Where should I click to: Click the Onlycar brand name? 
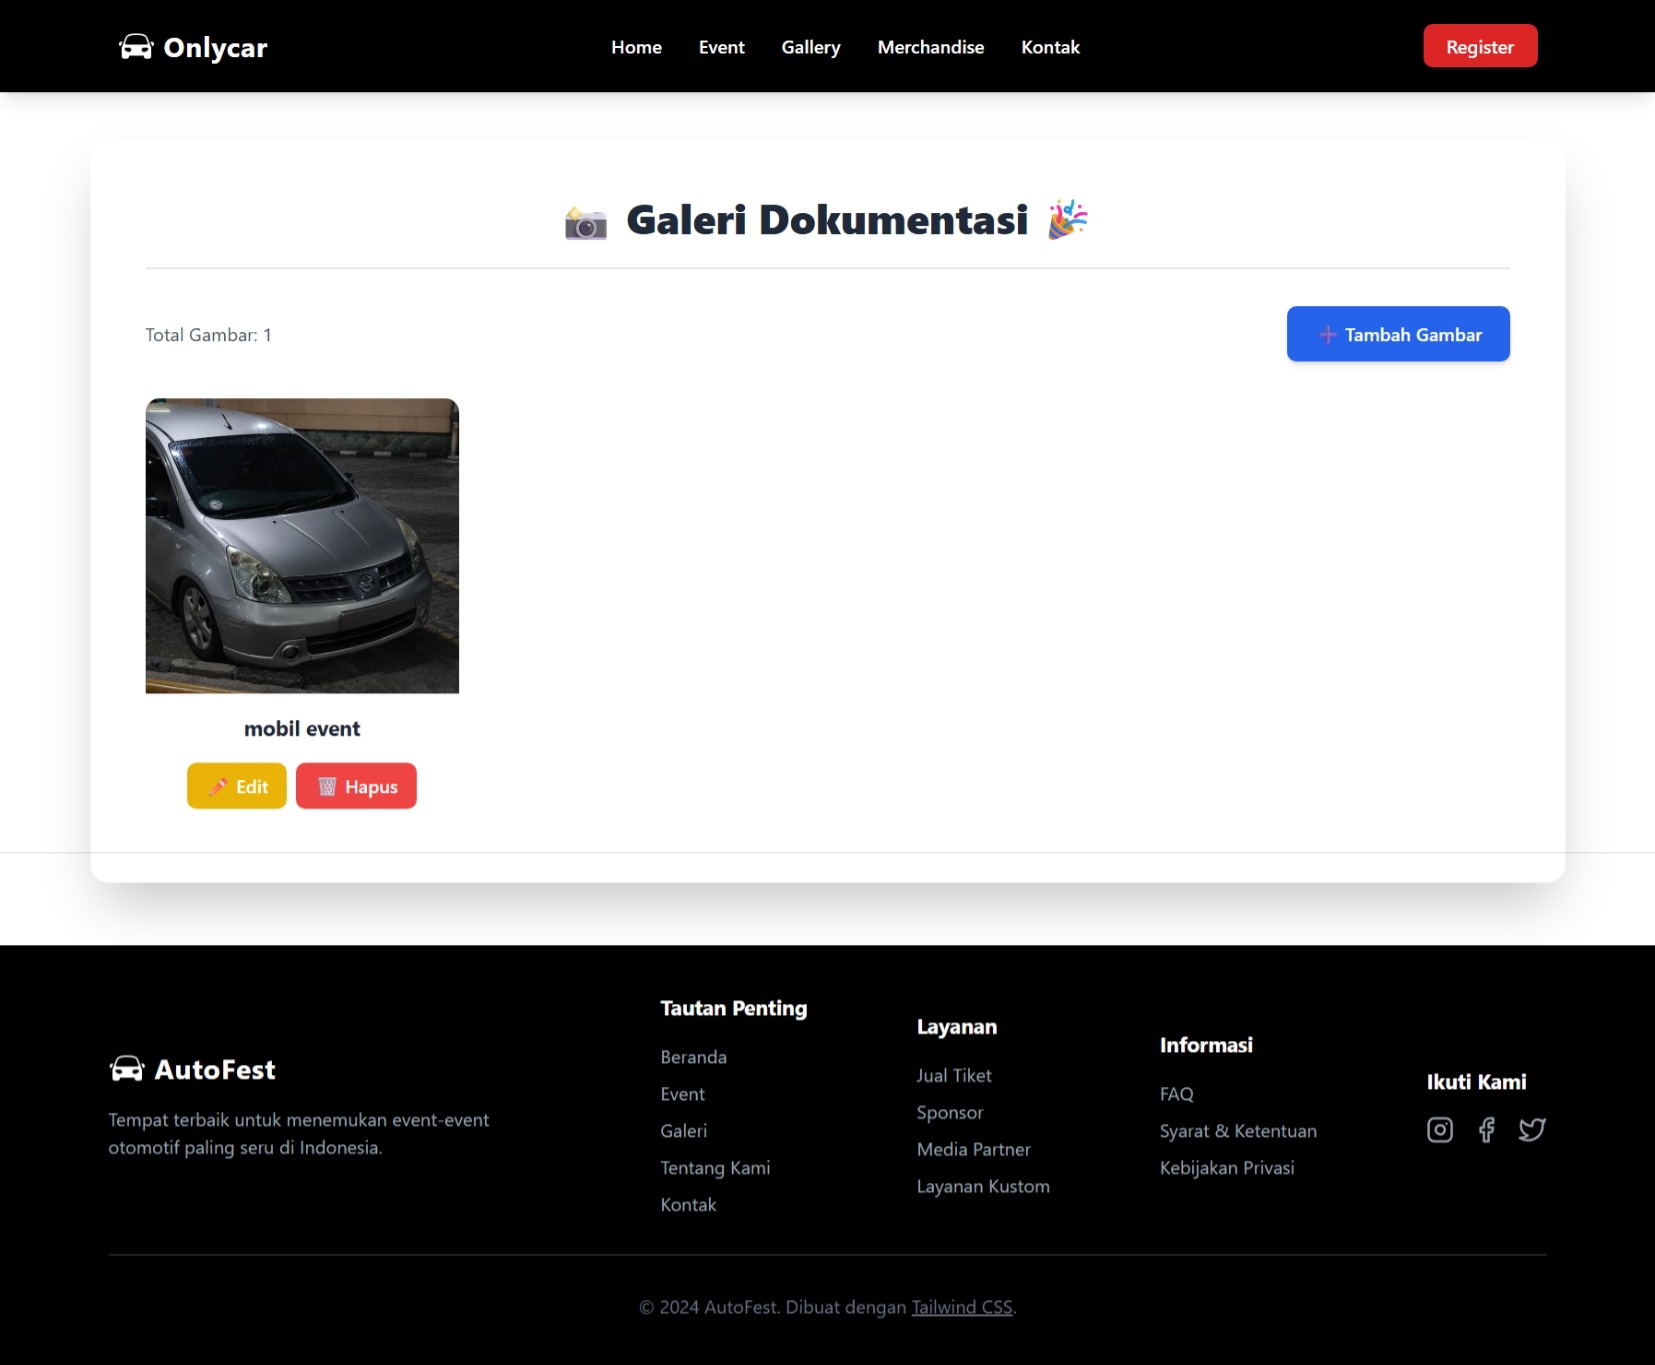coord(215,47)
